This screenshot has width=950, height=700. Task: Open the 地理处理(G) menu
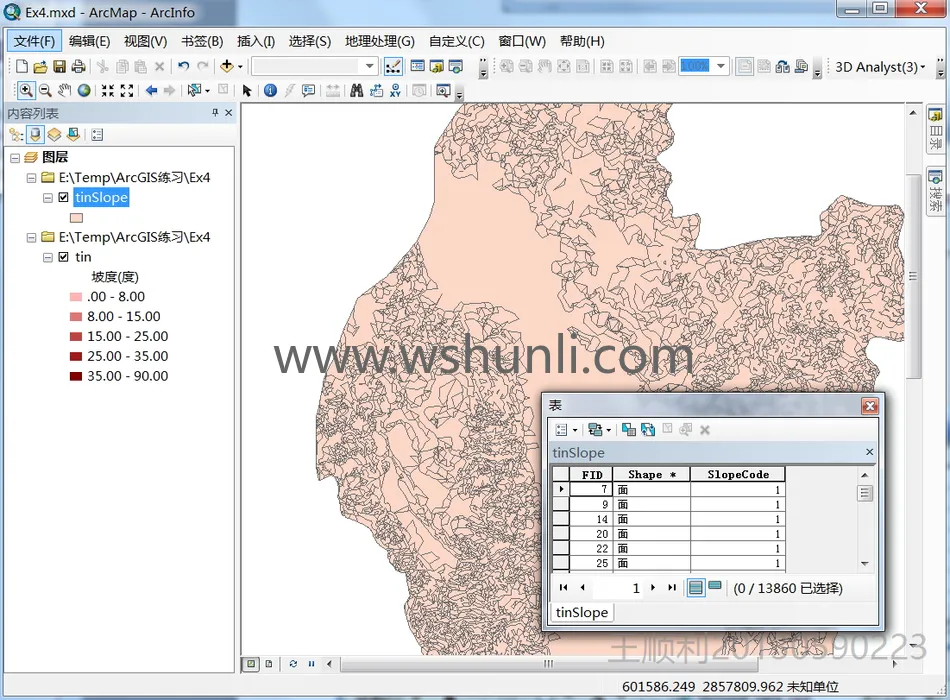(x=379, y=41)
